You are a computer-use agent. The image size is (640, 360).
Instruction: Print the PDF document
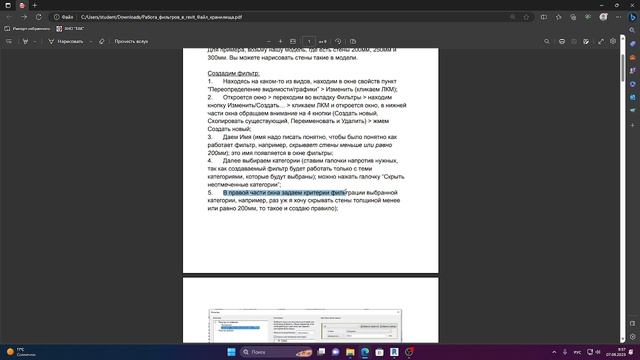click(562, 41)
